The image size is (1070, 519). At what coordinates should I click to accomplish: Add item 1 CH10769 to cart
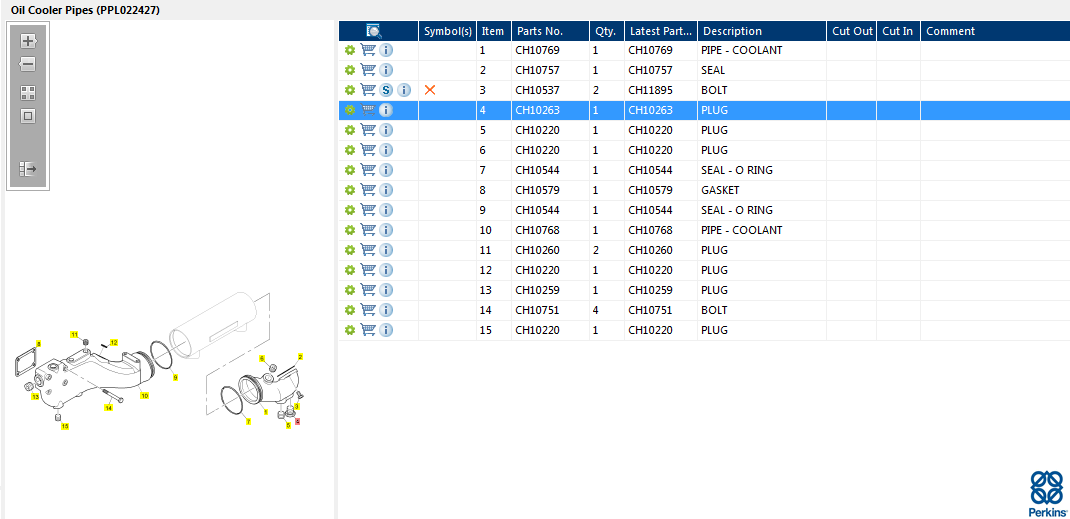pos(368,50)
